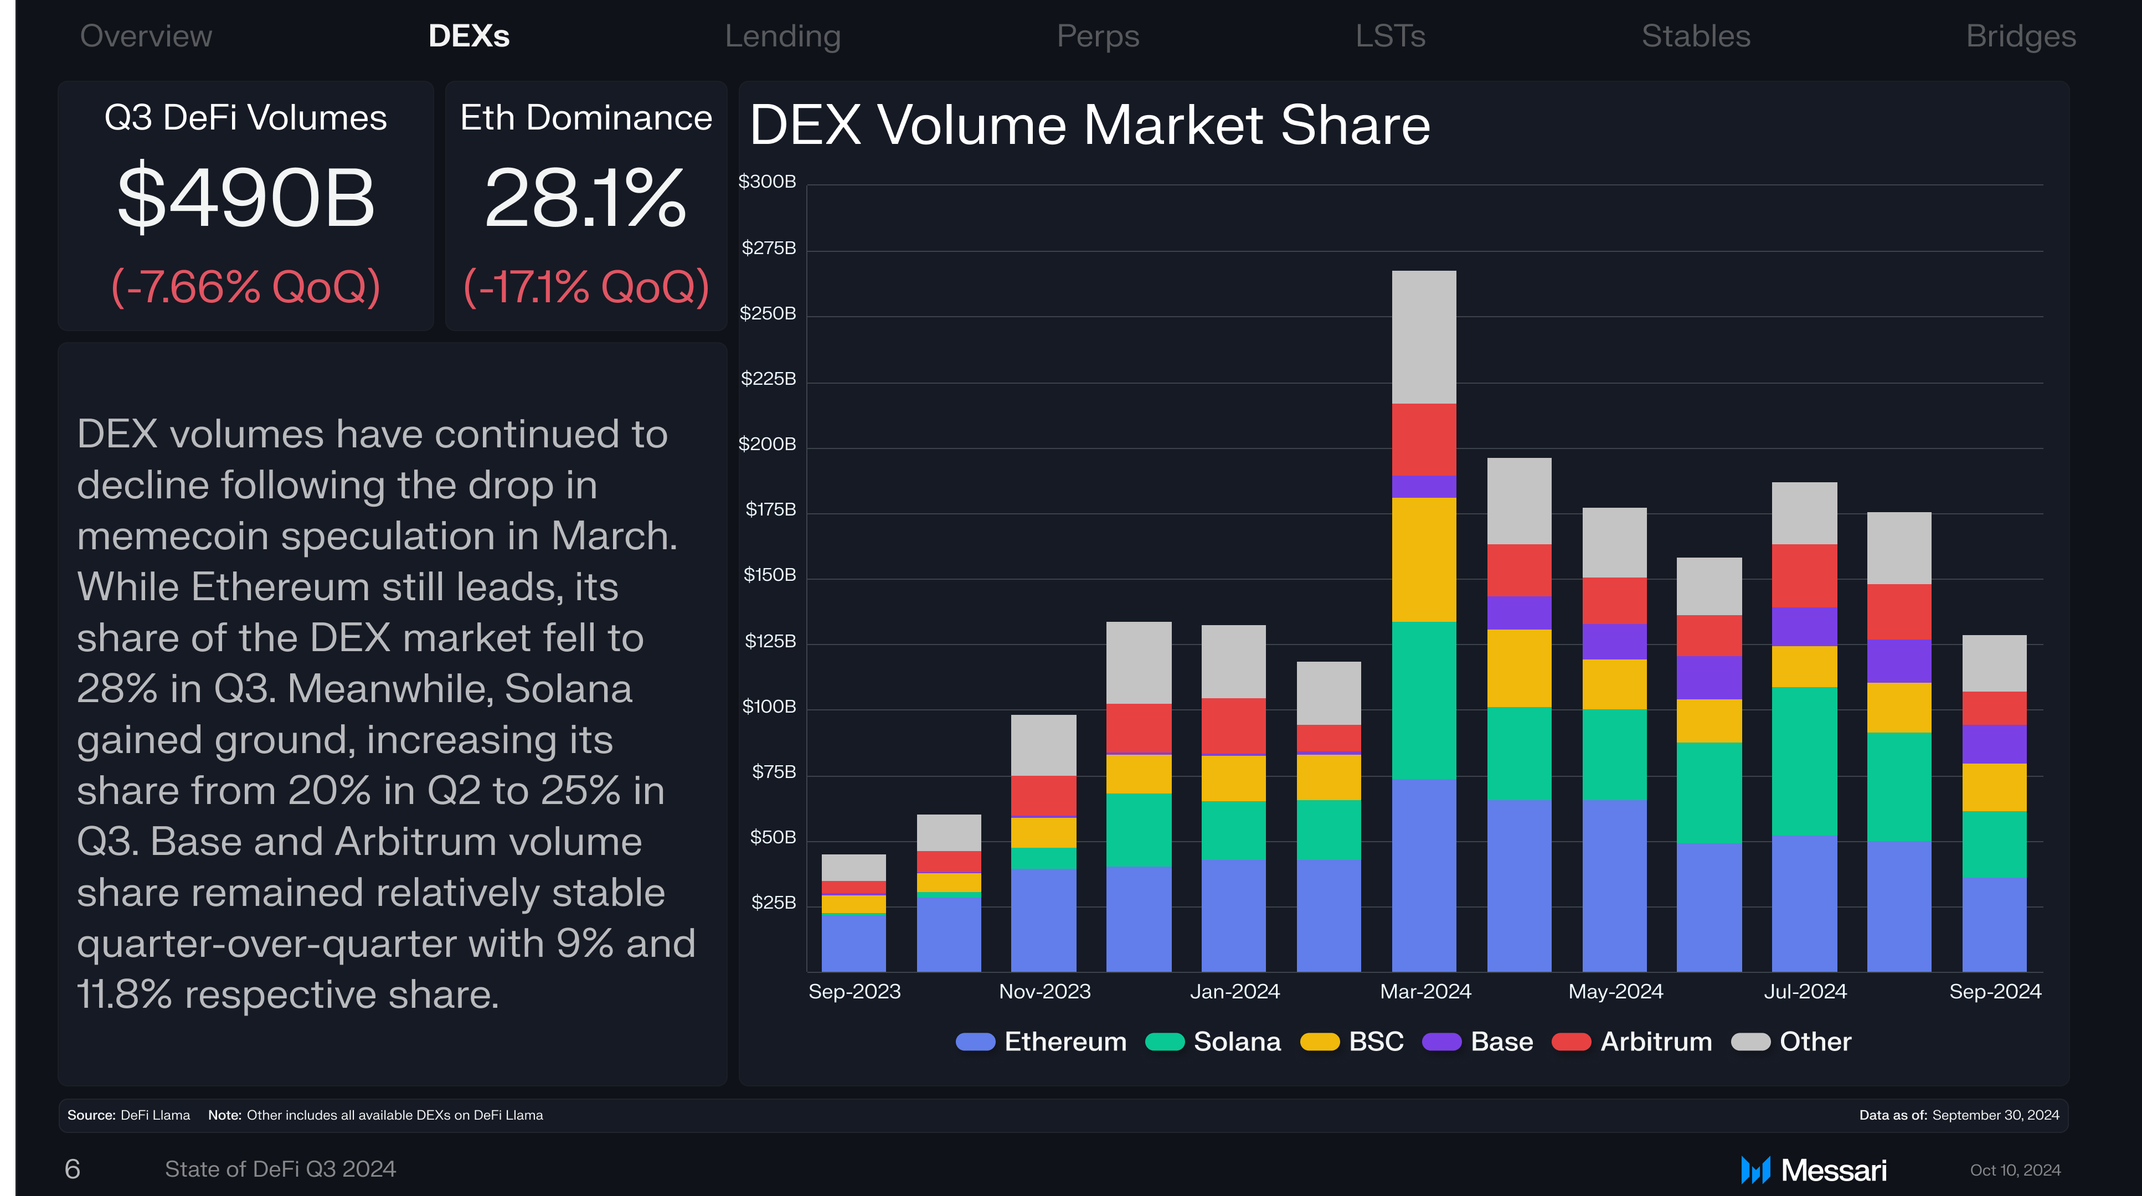The image size is (2142, 1196).
Task: Select the Sep-2023 blue Ethereum bar segment
Action: [x=854, y=944]
